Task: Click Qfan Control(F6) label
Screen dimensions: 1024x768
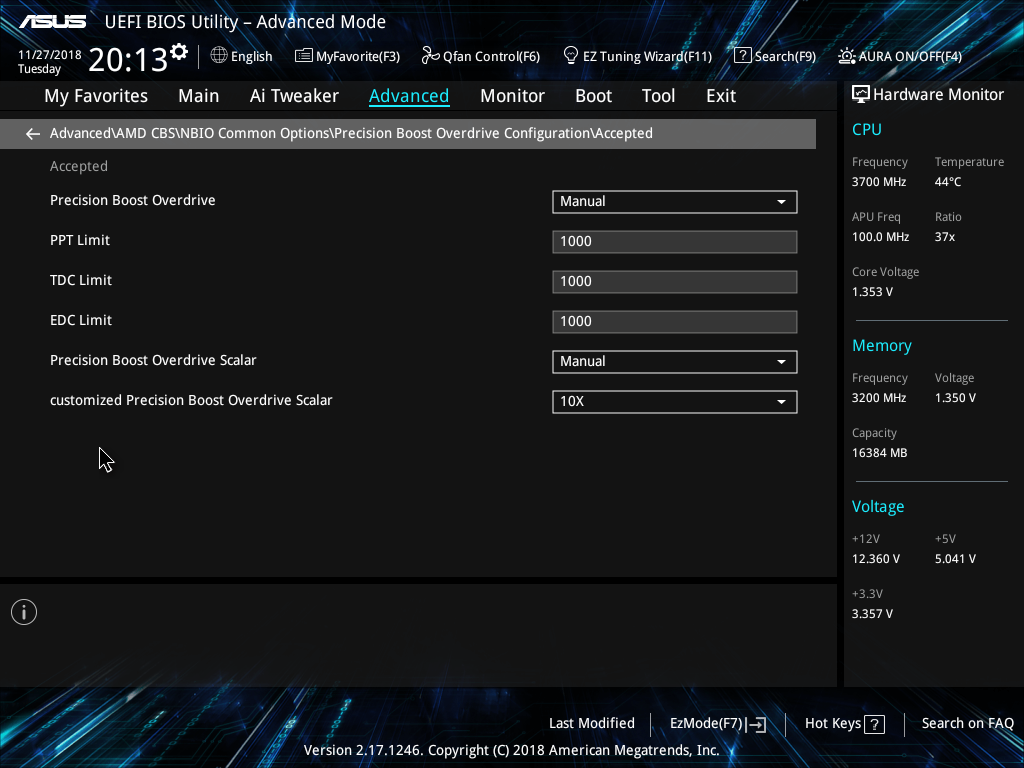Action: click(x=491, y=57)
